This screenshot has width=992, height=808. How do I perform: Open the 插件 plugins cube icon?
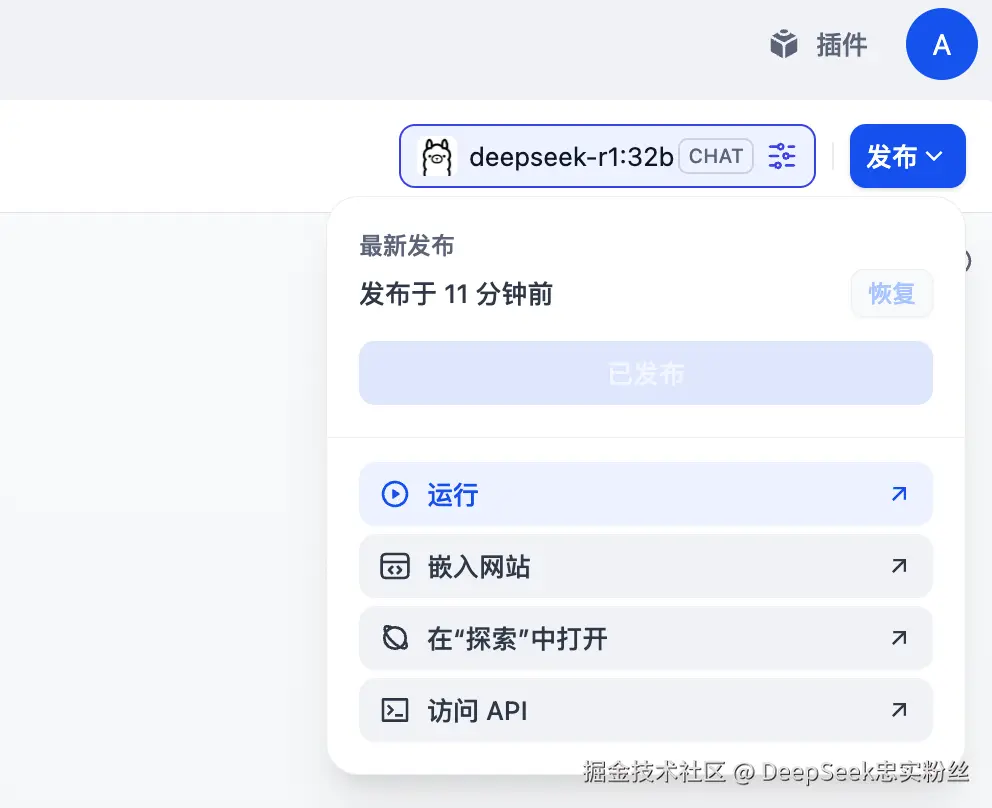[783, 44]
